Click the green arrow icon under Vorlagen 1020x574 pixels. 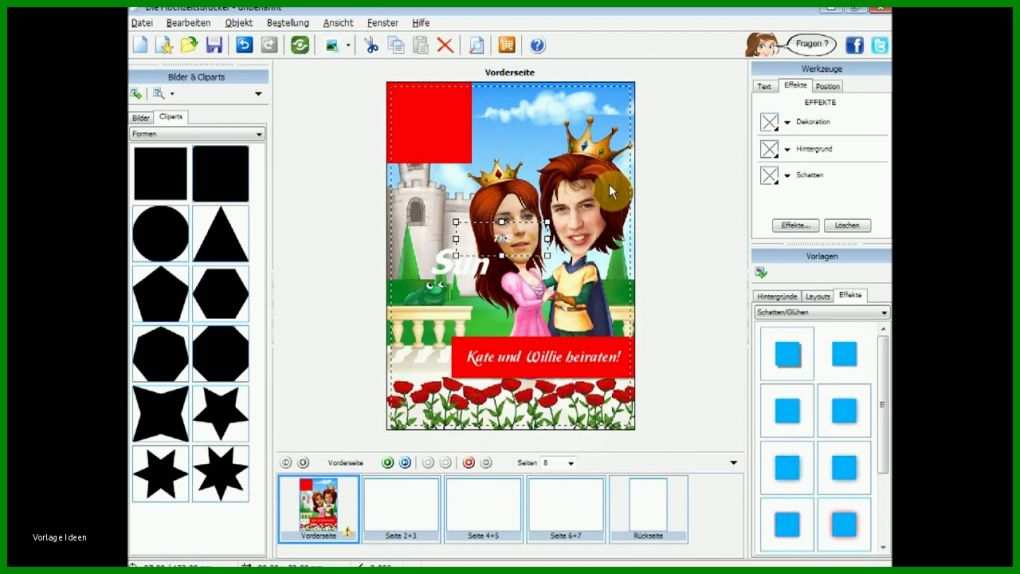761,273
